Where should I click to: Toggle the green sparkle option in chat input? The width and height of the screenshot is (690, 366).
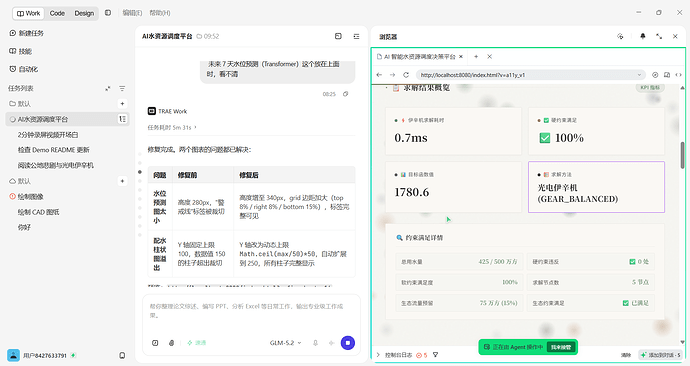196,343
